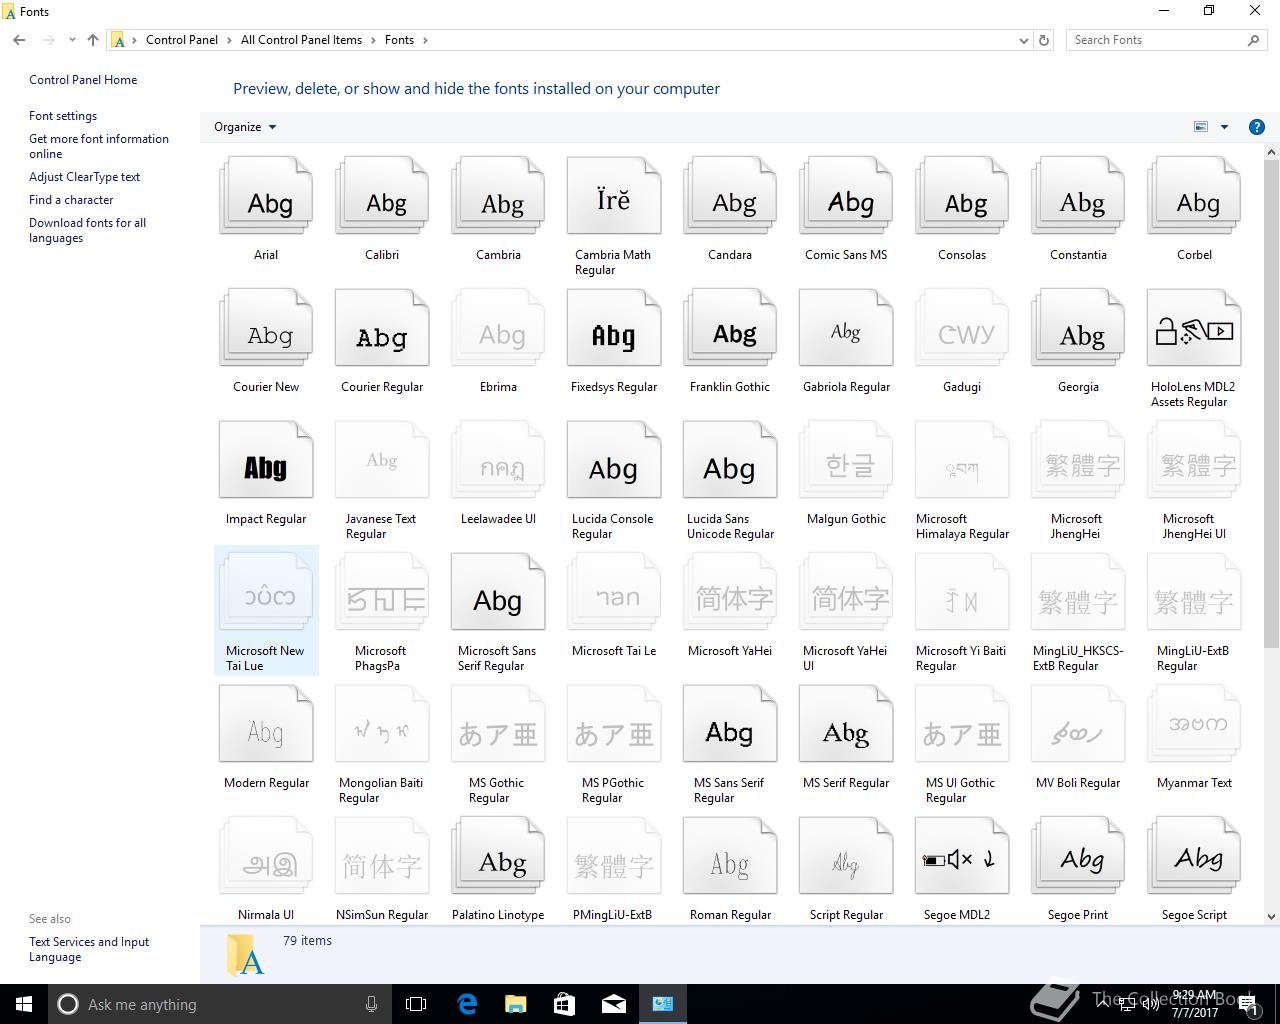1280x1024 pixels.
Task: Select HoloLens MDL2 Assets Regular font
Action: click(x=1194, y=347)
